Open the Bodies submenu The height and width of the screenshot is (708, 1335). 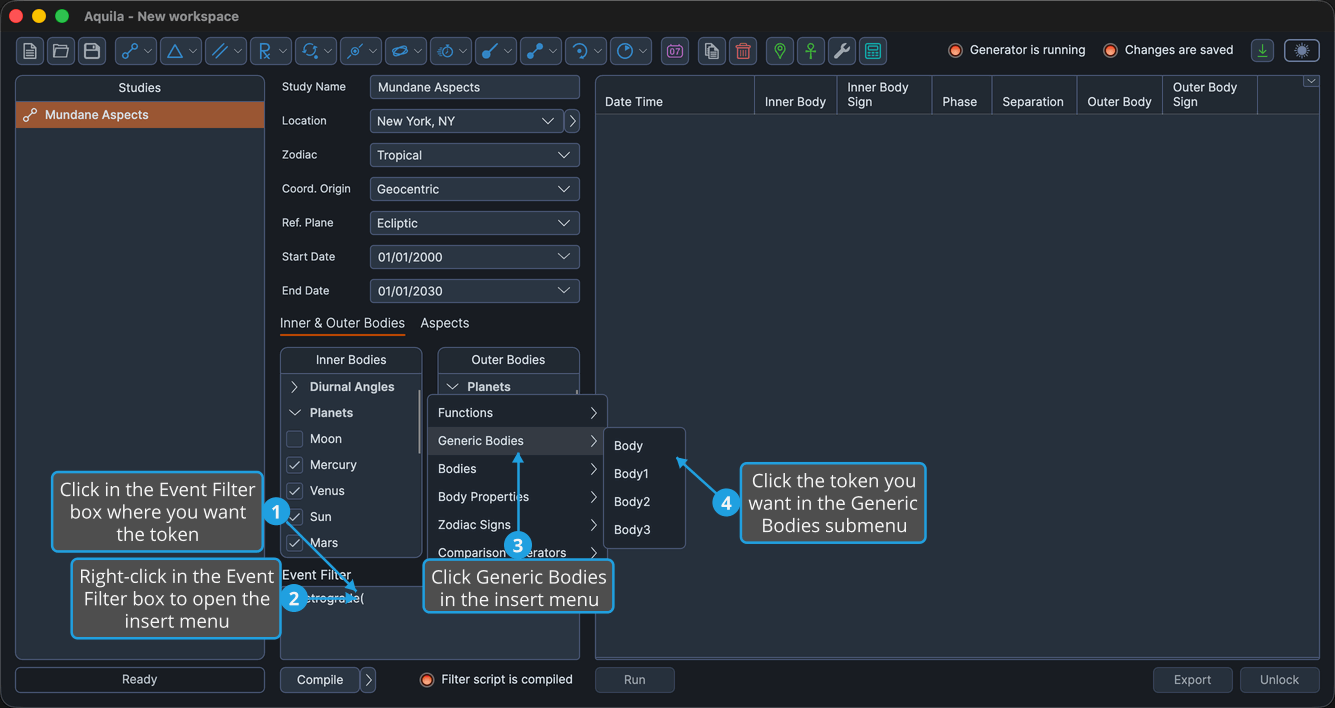tap(517, 469)
